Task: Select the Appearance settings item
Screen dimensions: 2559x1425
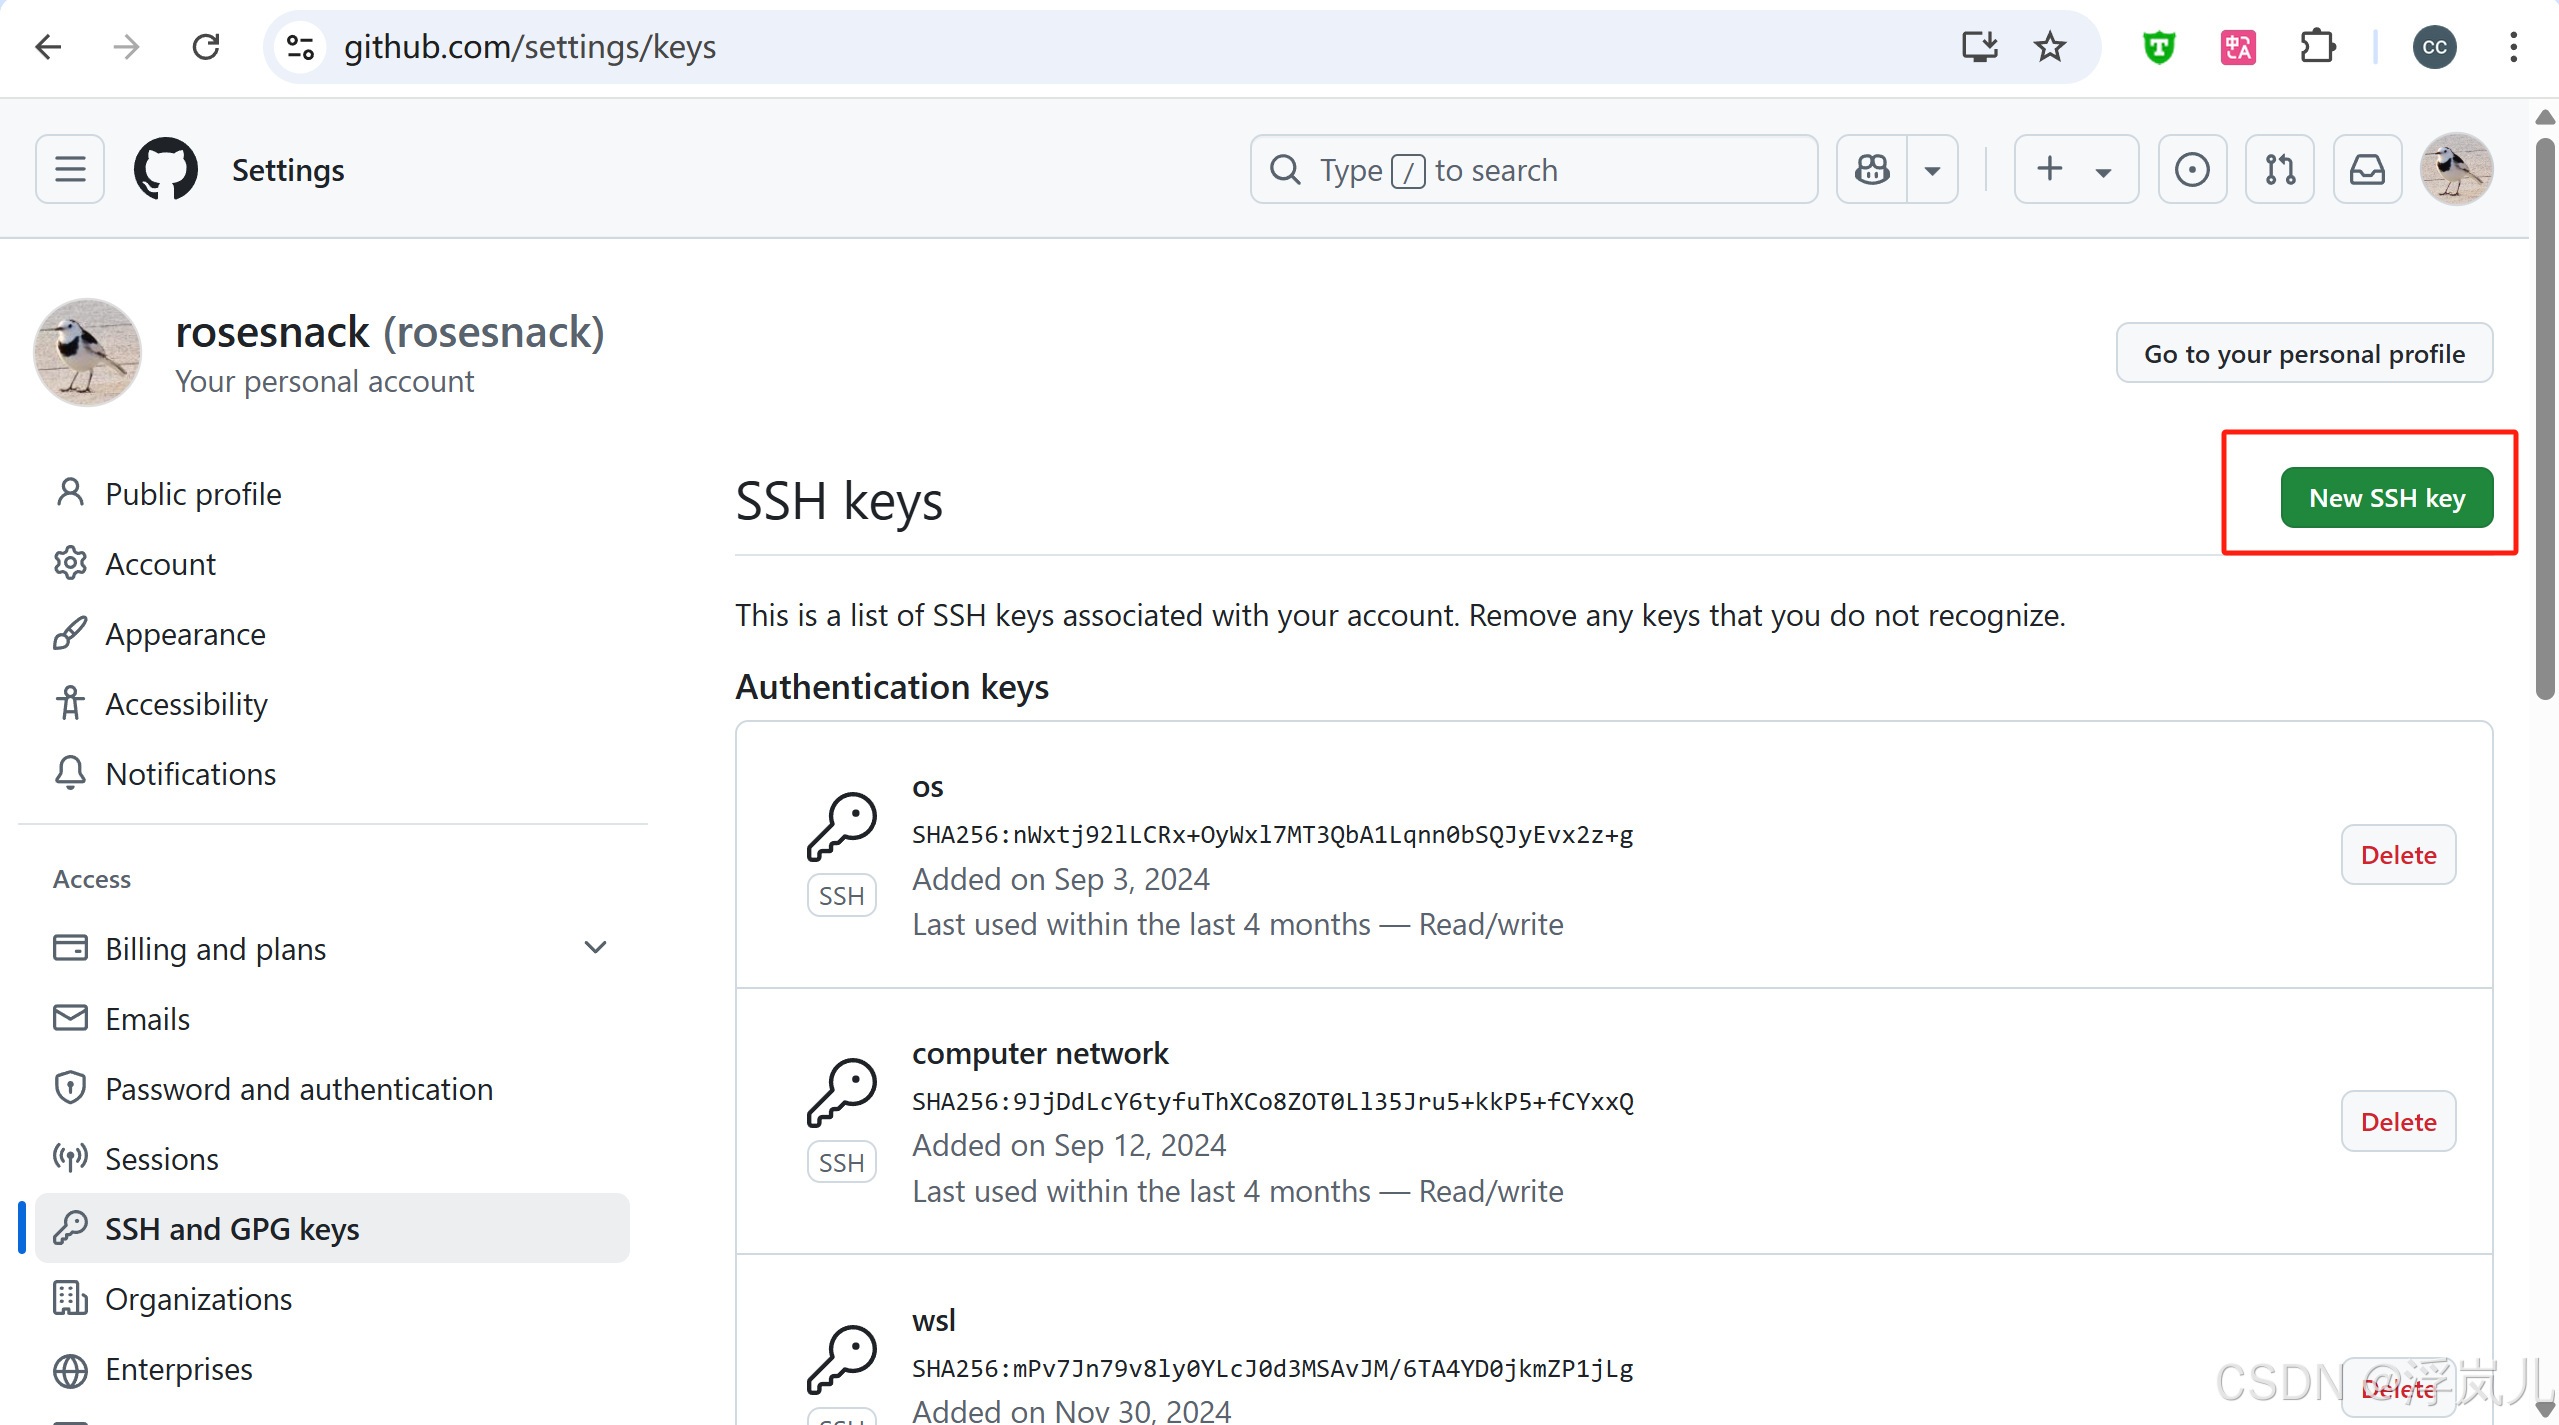Action: click(x=185, y=634)
